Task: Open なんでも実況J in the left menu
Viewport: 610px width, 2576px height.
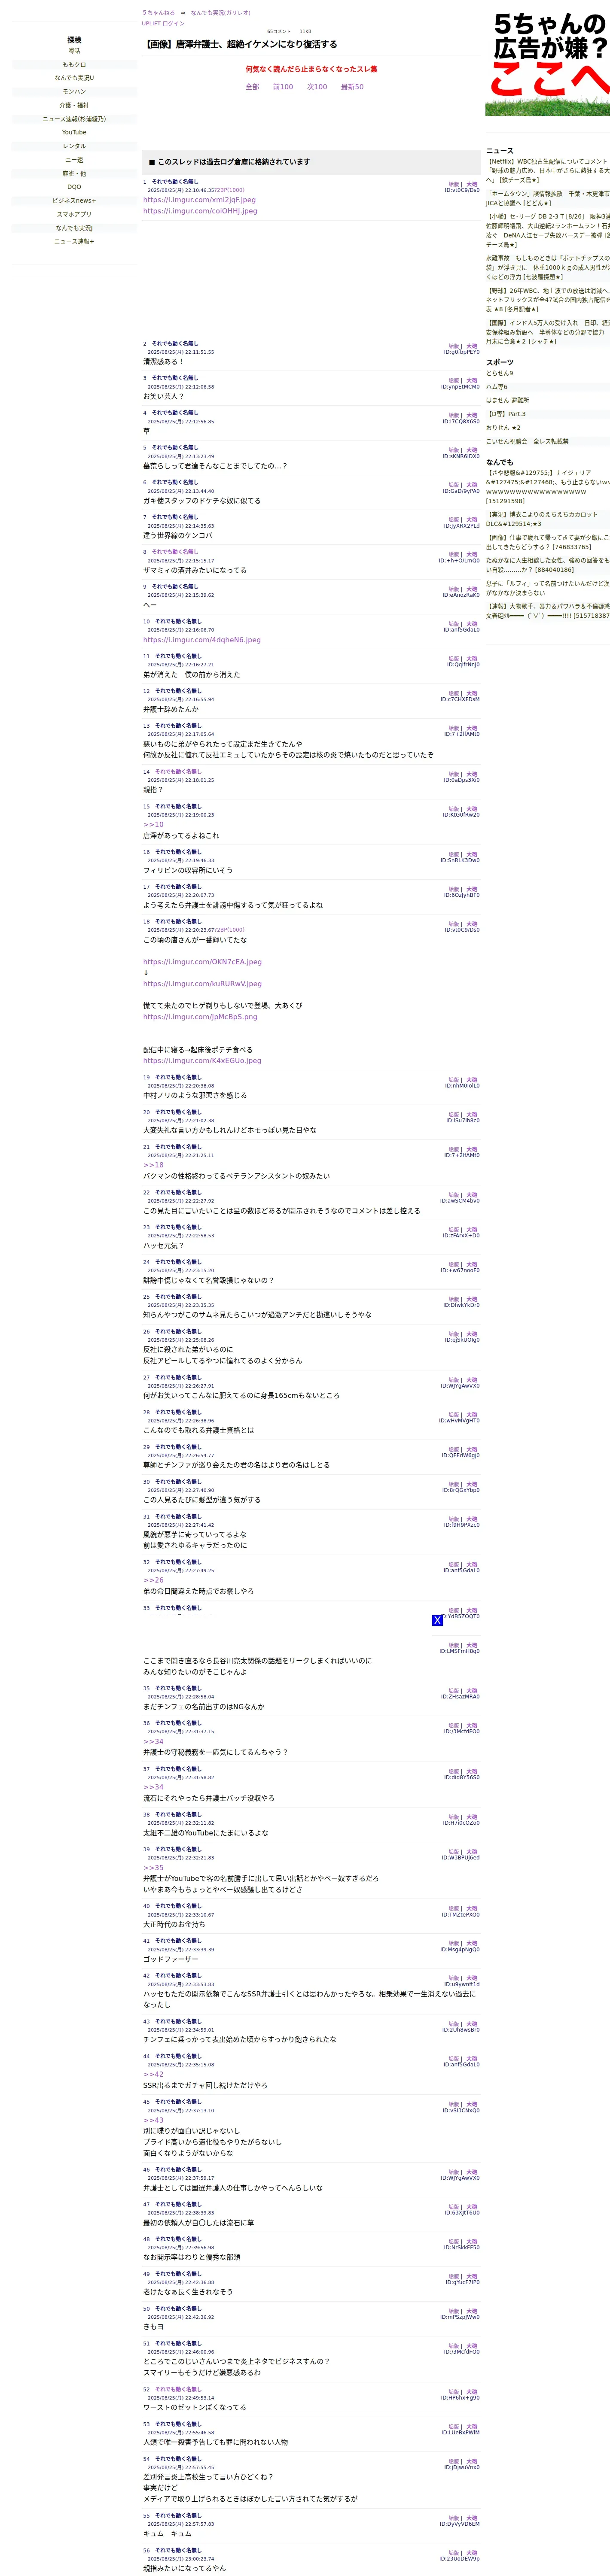Action: (x=74, y=228)
